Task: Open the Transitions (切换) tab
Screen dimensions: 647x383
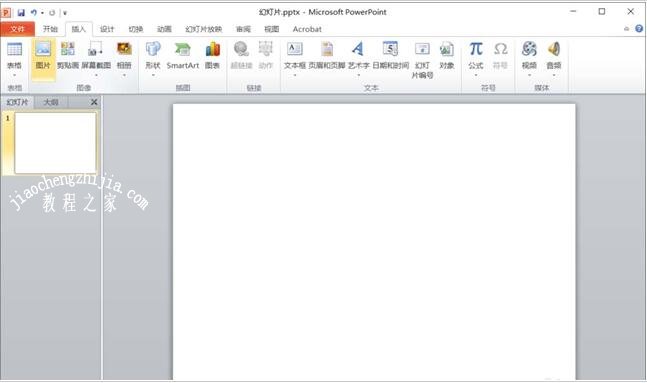Action: [136, 29]
